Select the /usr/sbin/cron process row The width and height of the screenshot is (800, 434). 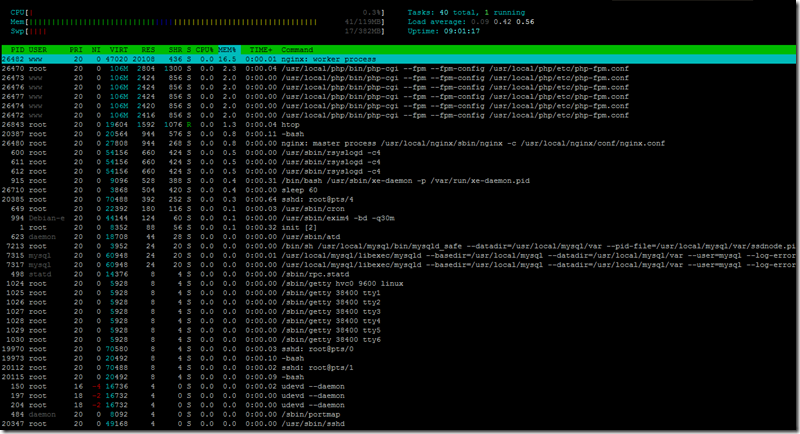pyautogui.click(x=398, y=209)
